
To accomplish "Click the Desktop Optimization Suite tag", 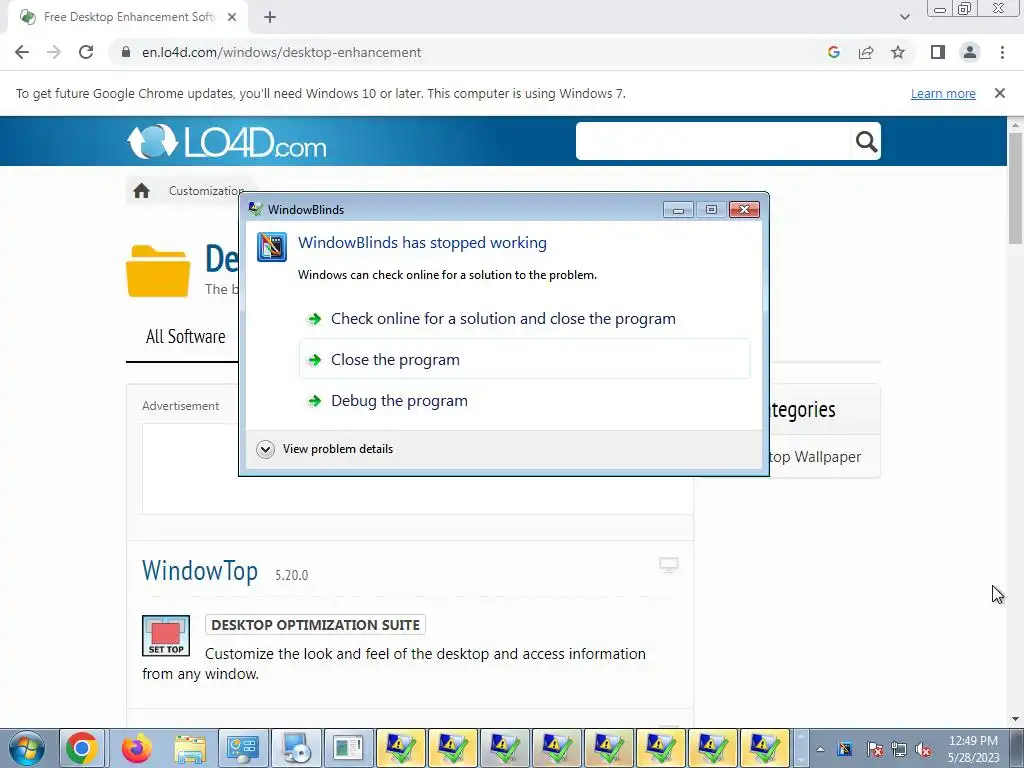I will (x=315, y=625).
